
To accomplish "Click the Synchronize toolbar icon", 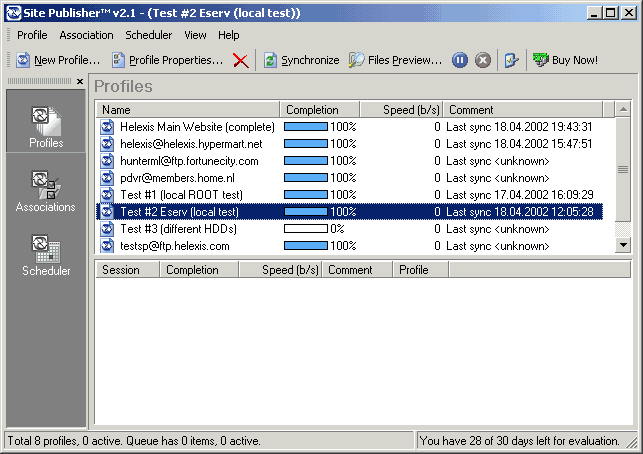I will click(x=270, y=60).
